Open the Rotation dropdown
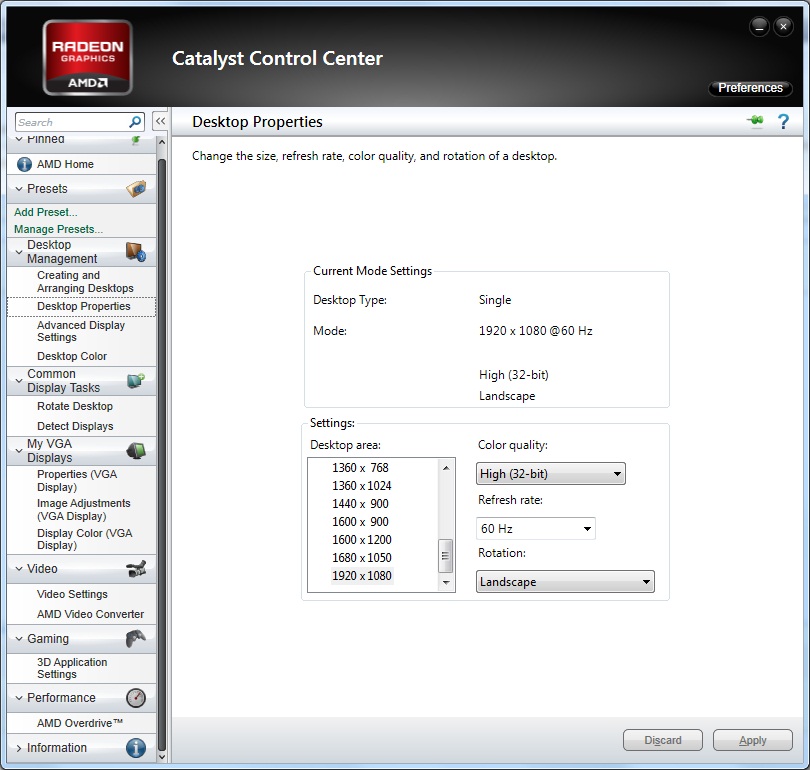Screen dimensions: 810x770 coord(565,582)
